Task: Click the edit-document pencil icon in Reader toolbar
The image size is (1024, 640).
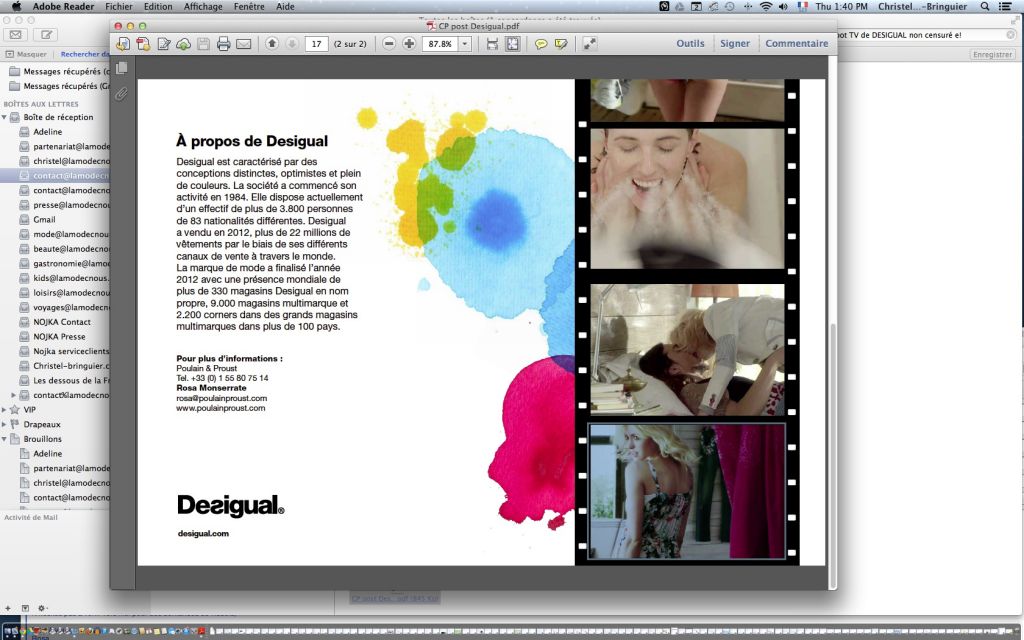Action: [163, 44]
